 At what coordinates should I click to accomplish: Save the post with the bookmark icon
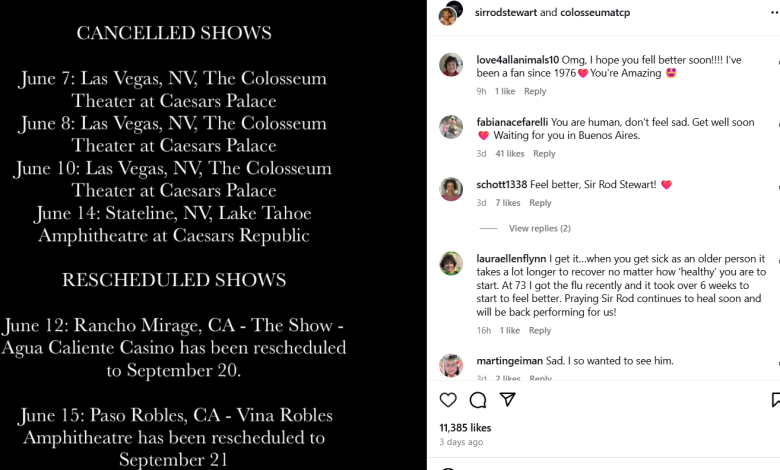pyautogui.click(x=775, y=400)
